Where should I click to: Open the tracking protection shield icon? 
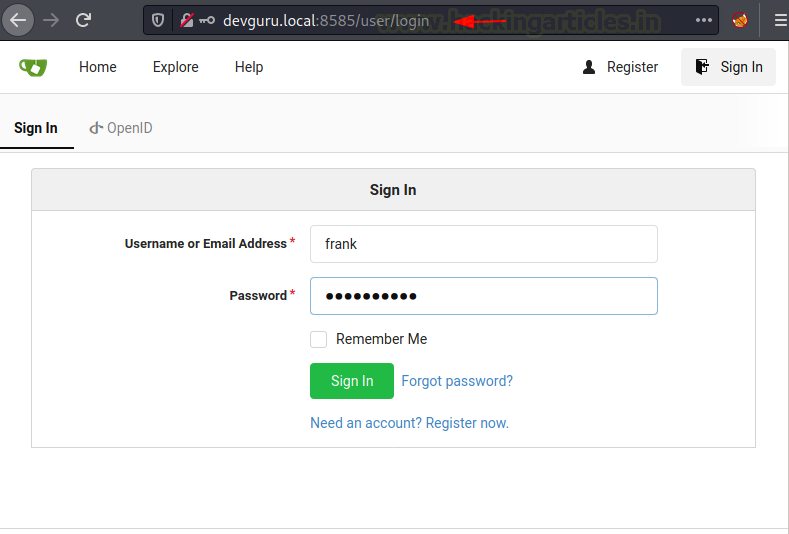158,20
